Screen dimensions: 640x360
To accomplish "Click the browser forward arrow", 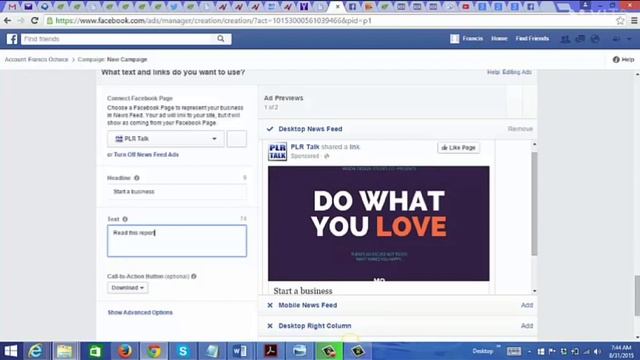I will (x=21, y=20).
